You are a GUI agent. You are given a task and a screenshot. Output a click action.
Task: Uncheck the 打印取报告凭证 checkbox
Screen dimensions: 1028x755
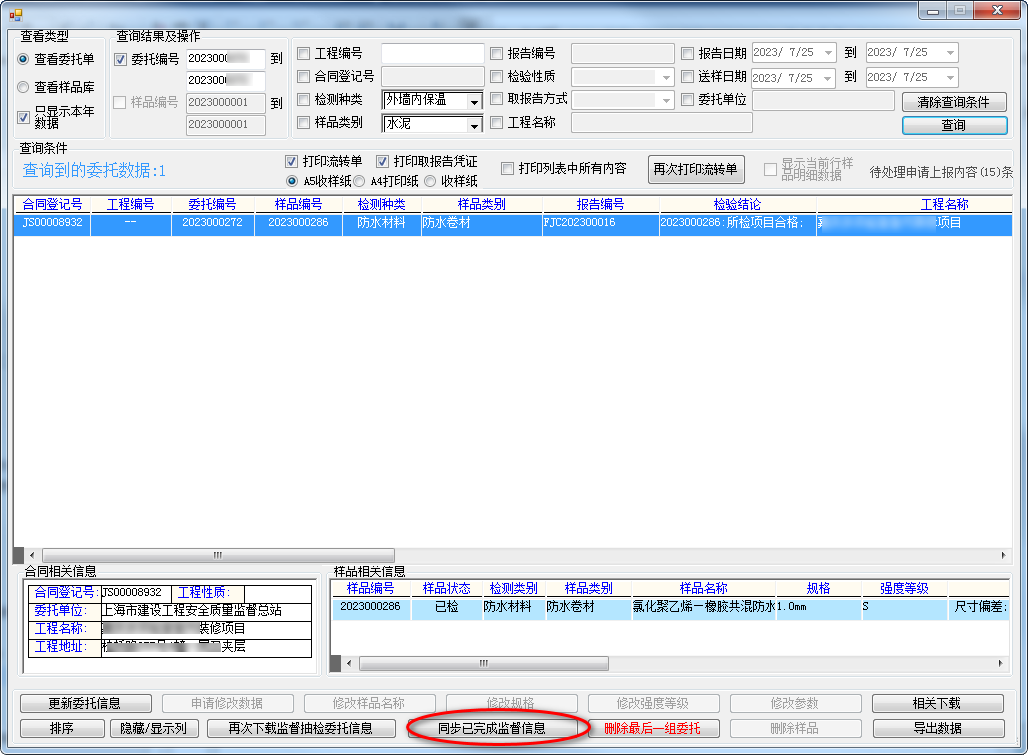click(x=382, y=161)
